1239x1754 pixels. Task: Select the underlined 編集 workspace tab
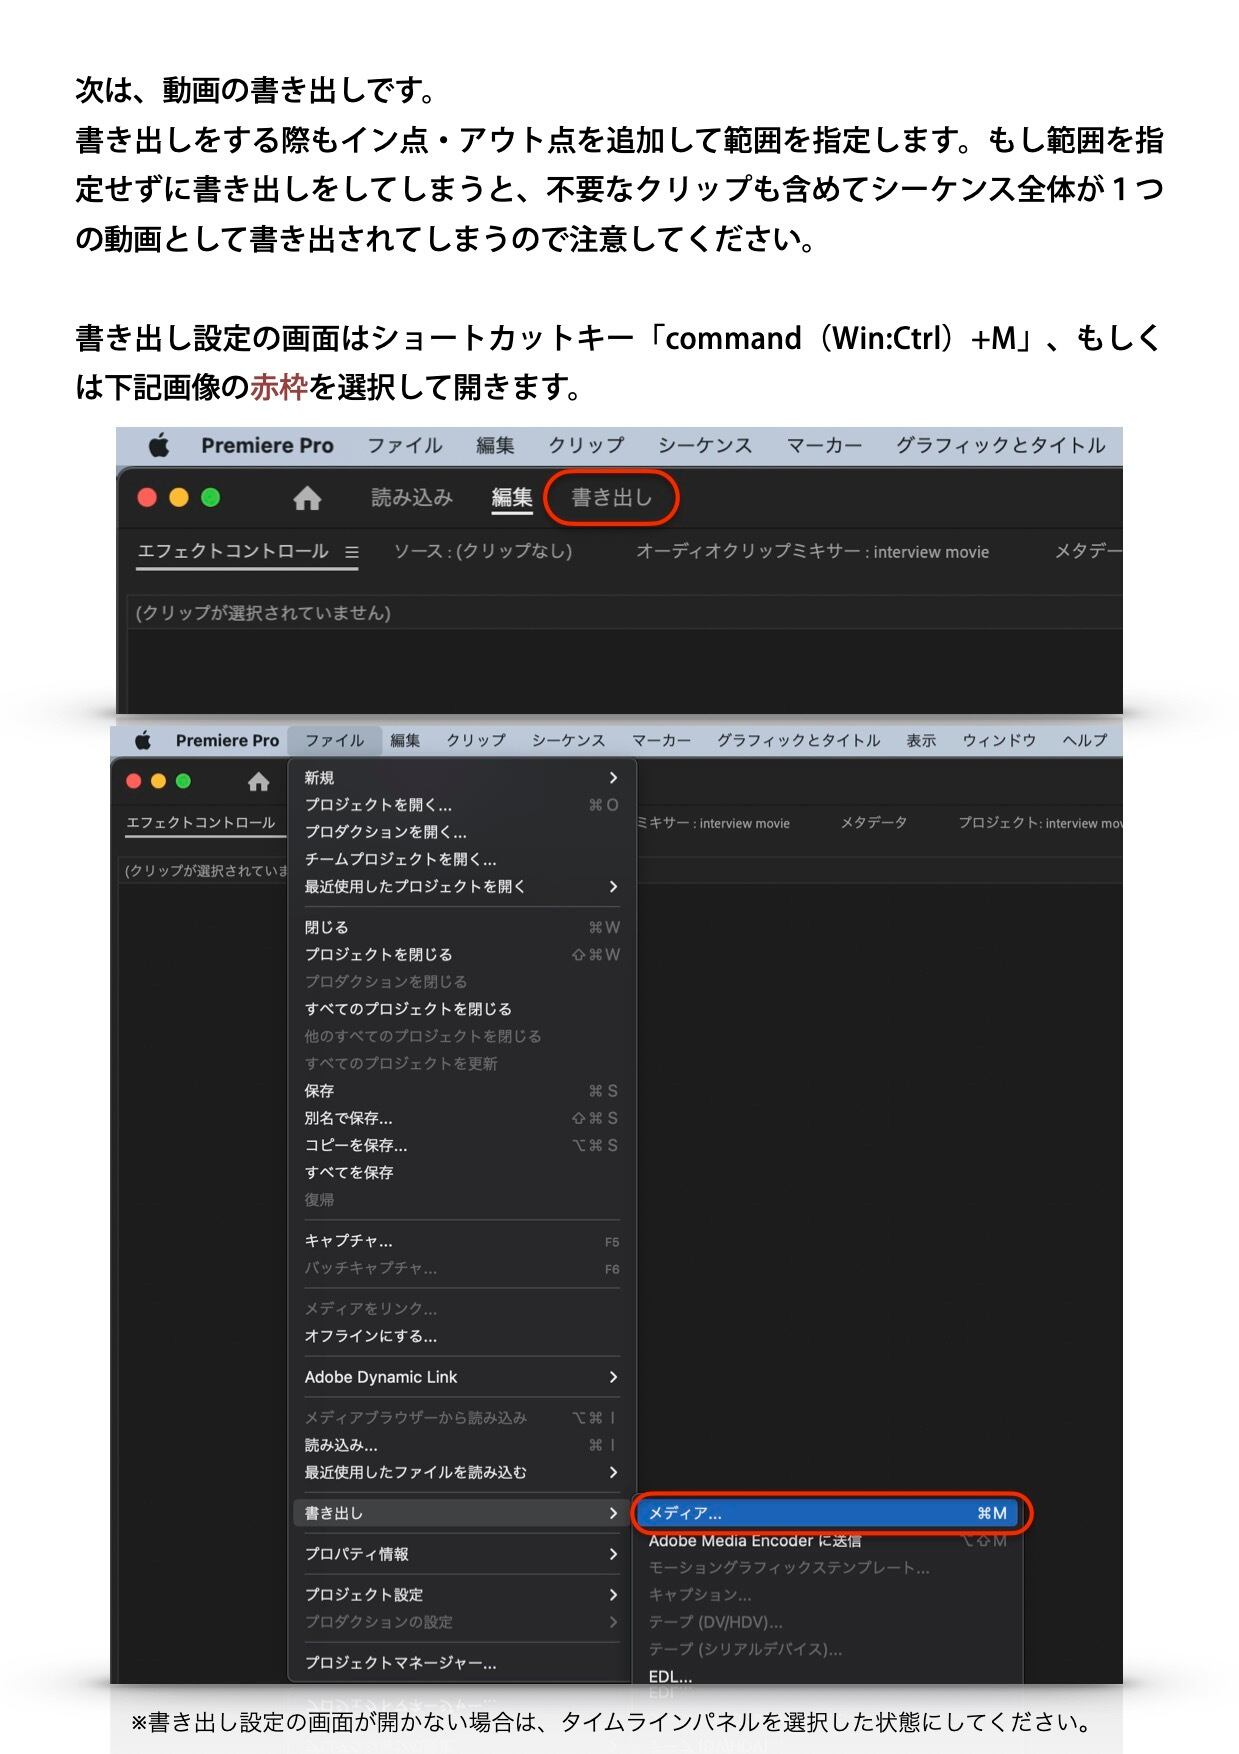pyautogui.click(x=512, y=498)
